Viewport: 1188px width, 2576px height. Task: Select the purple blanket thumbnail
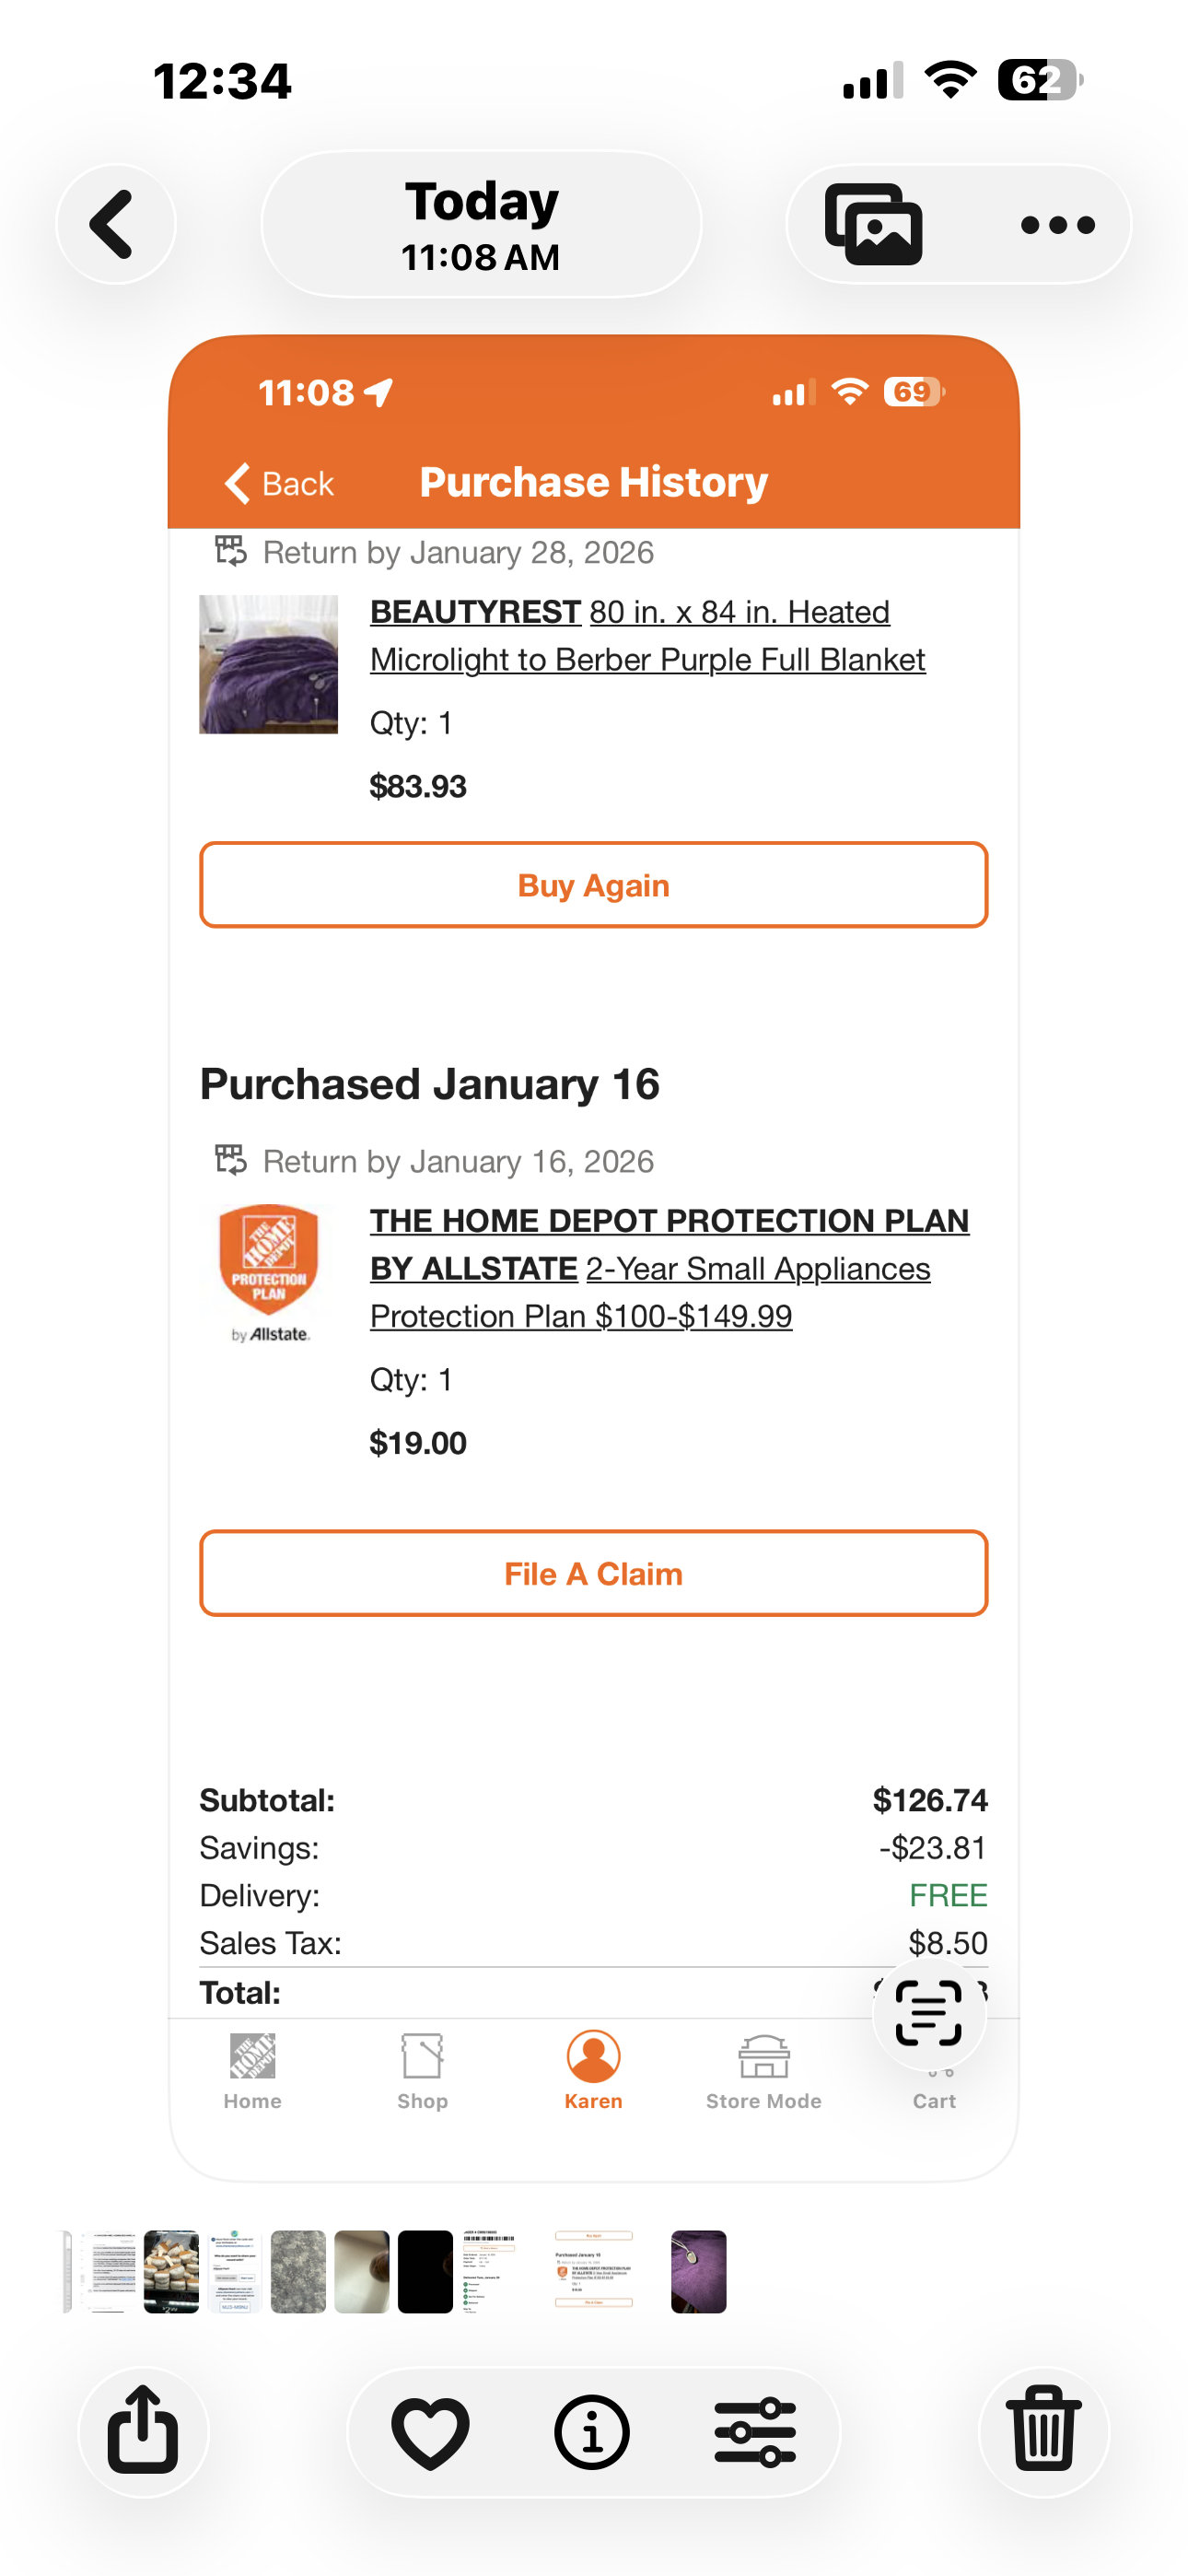pyautogui.click(x=698, y=2271)
